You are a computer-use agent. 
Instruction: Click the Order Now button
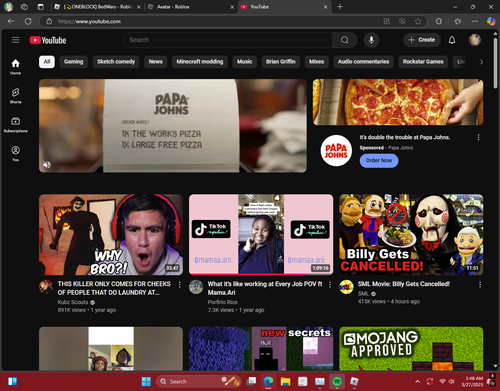tap(379, 161)
